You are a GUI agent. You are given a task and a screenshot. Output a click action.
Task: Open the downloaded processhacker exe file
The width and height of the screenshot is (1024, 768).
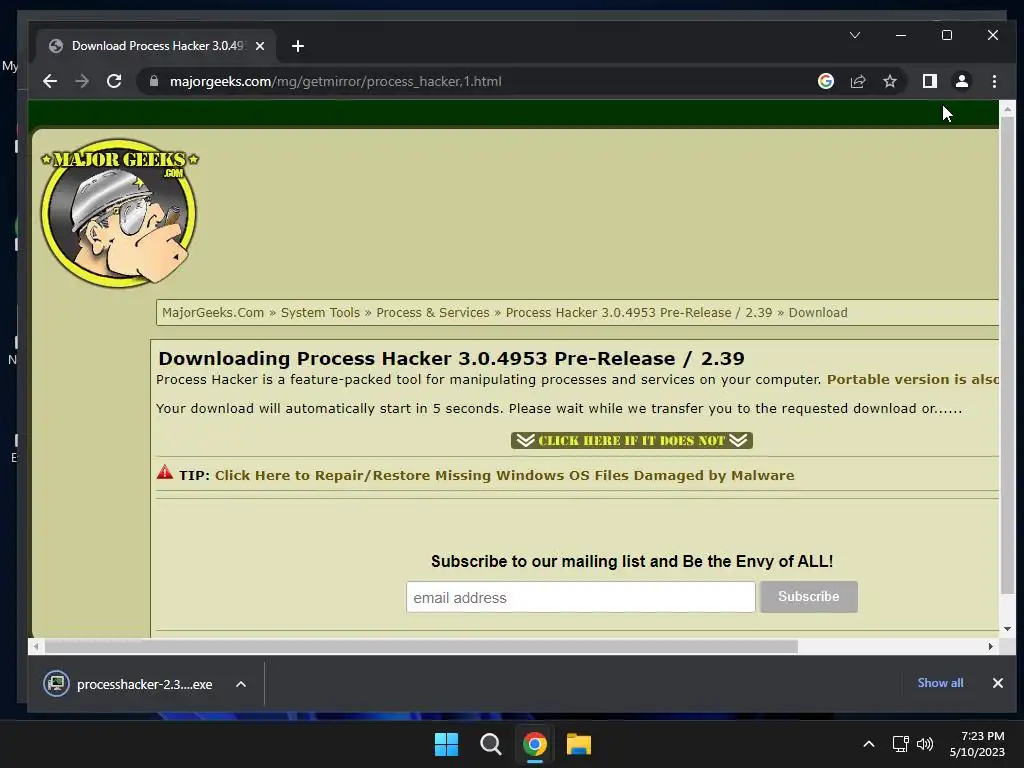pyautogui.click(x=144, y=684)
